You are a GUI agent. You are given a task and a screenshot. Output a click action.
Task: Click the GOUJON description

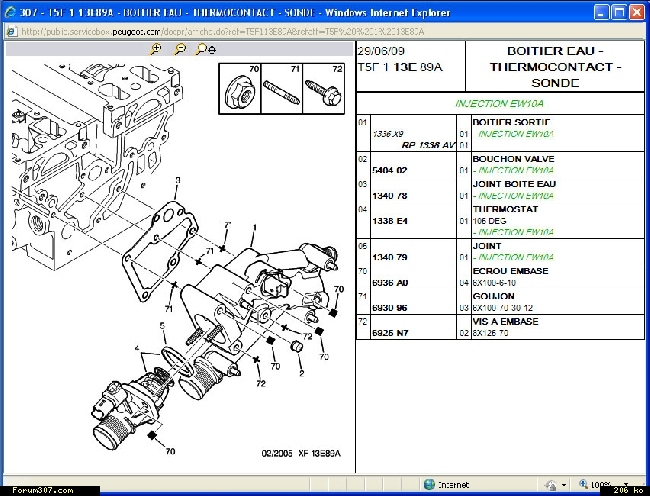click(494, 296)
